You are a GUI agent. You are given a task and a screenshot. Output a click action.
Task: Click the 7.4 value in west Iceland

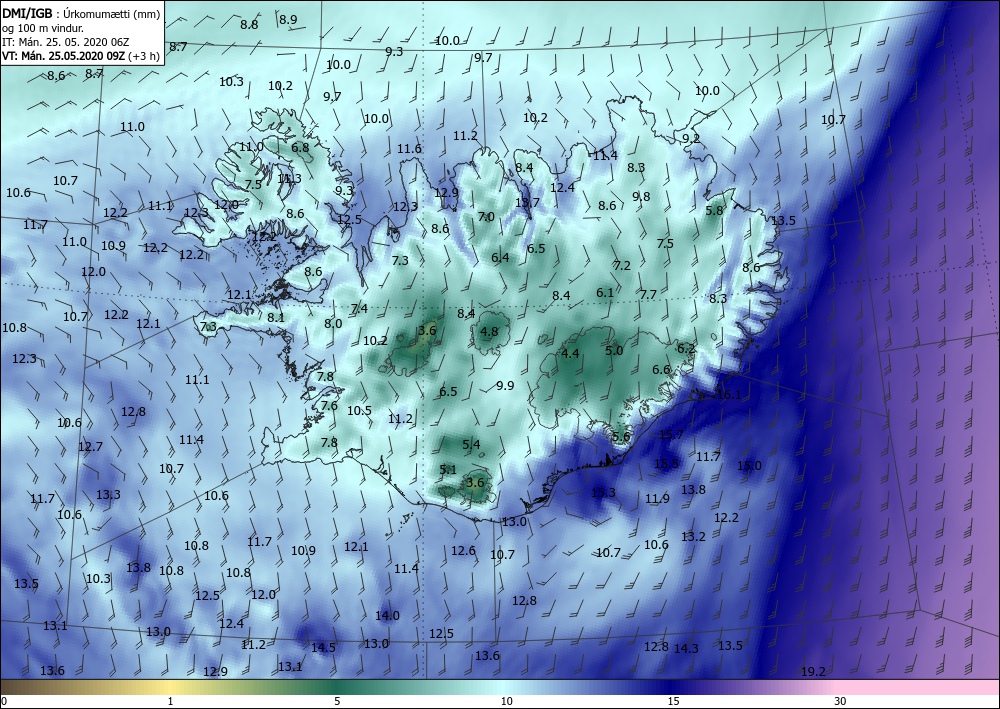359,309
